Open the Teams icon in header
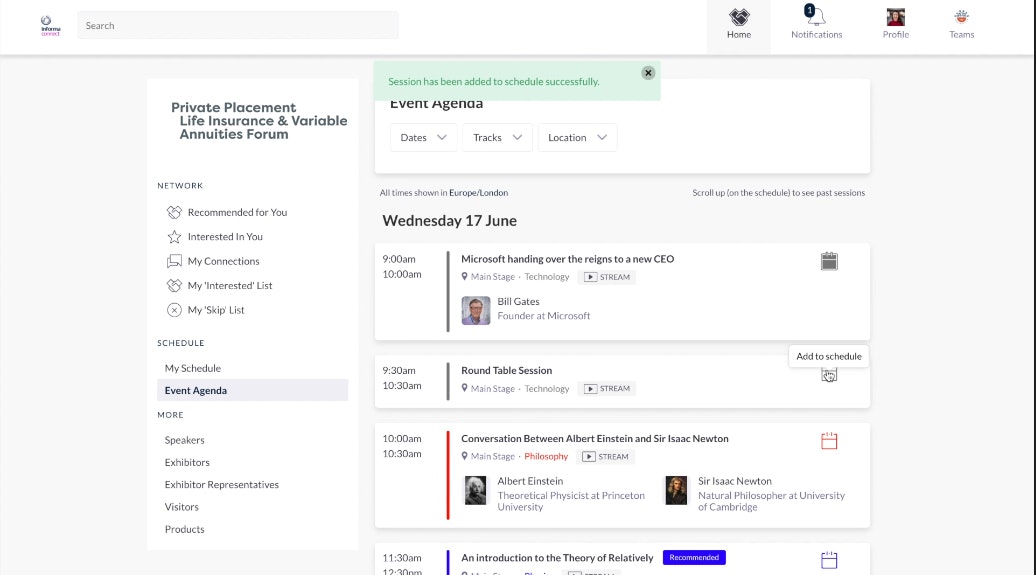The image size is (1036, 575). (x=961, y=17)
